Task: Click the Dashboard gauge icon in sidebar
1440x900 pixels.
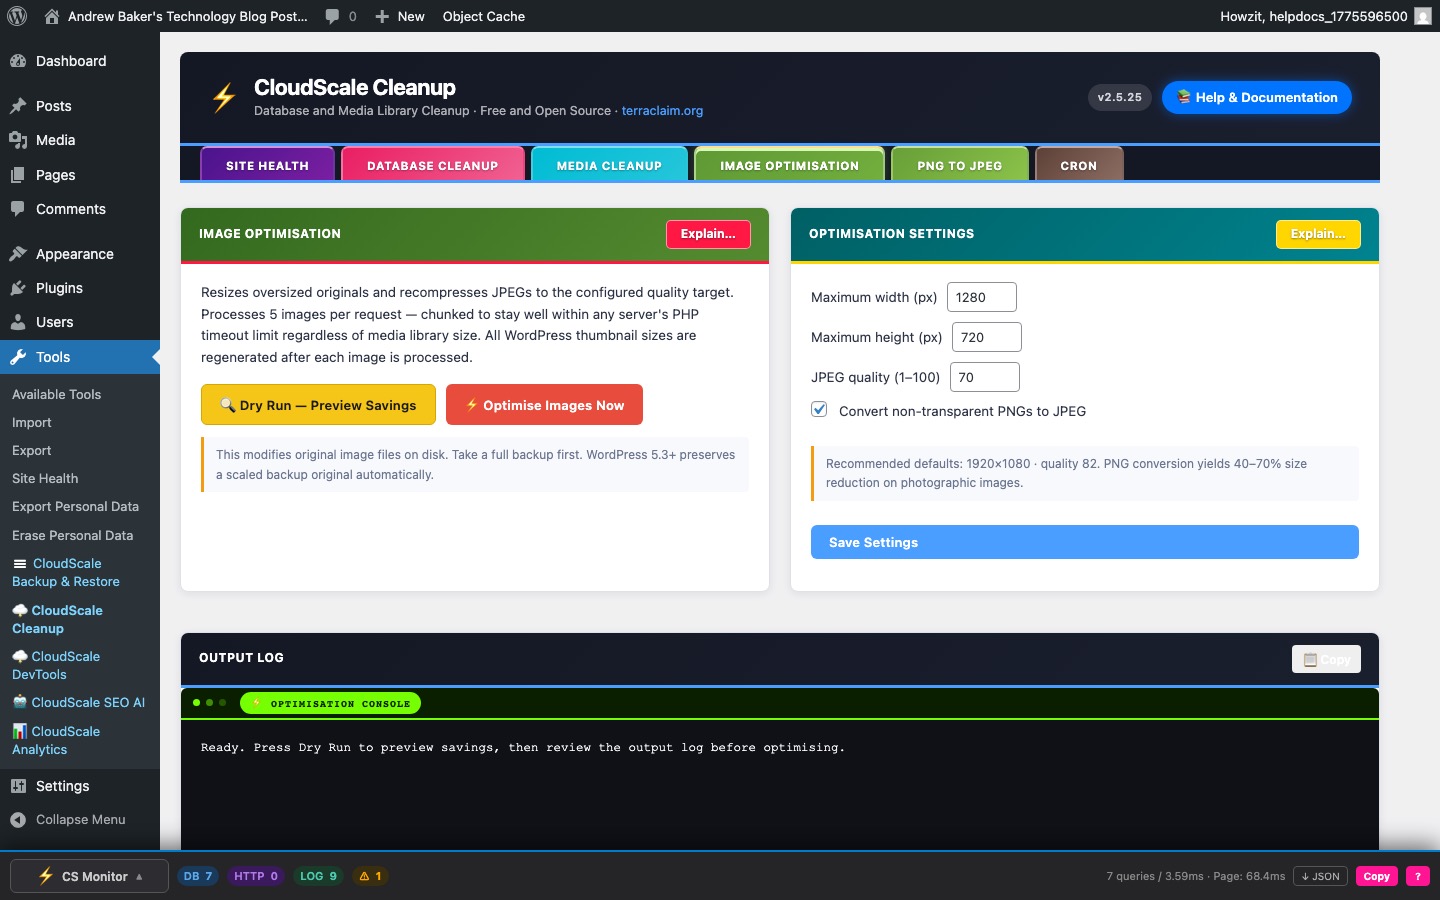Action: pyautogui.click(x=18, y=61)
